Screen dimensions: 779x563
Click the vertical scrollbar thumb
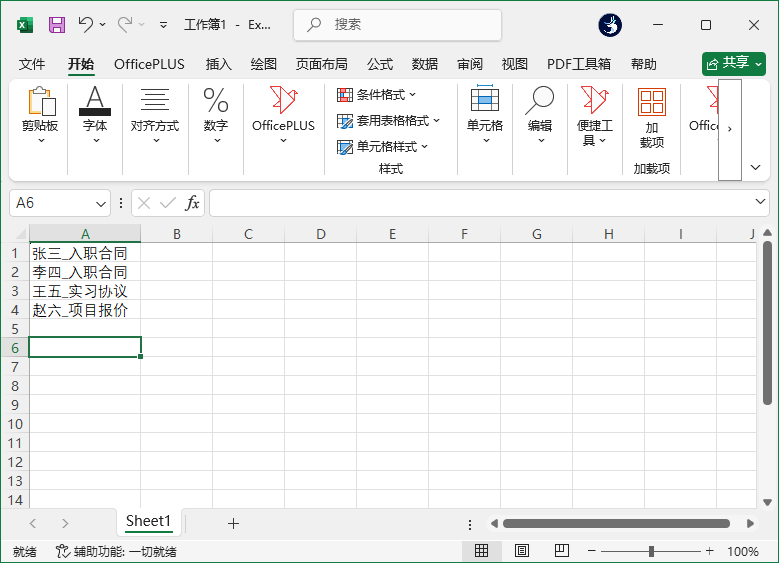[x=767, y=323]
